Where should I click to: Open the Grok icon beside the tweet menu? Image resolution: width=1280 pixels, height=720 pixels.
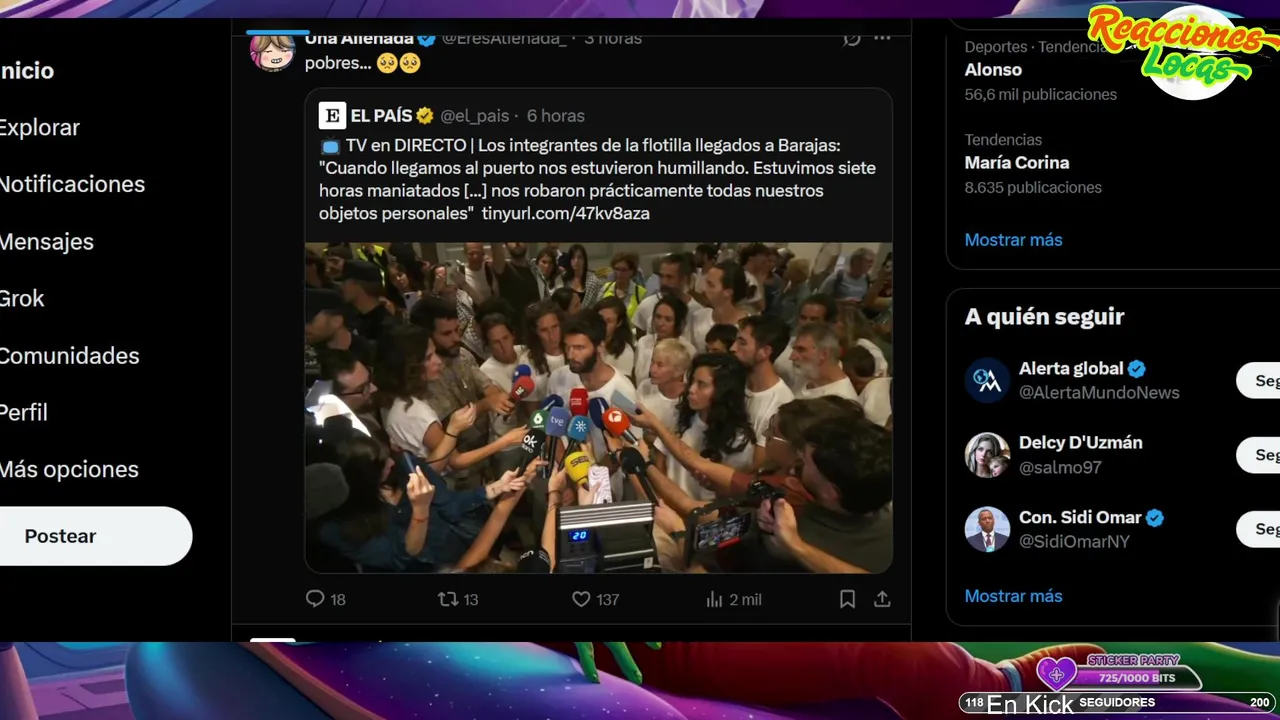pyautogui.click(x=851, y=38)
